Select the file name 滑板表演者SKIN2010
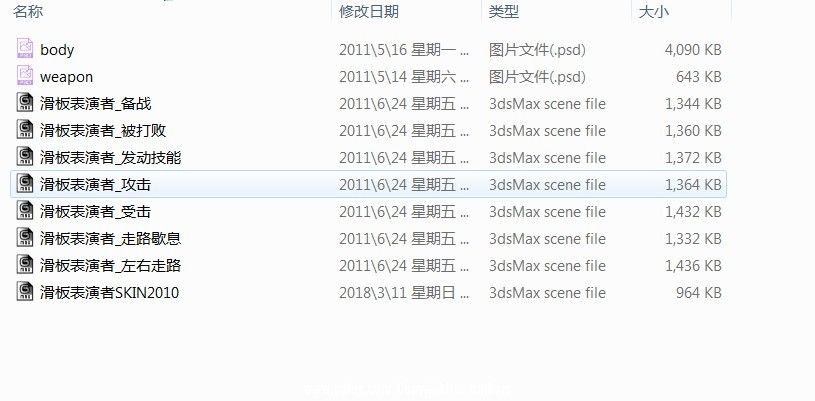The width and height of the screenshot is (815, 401). 109,293
